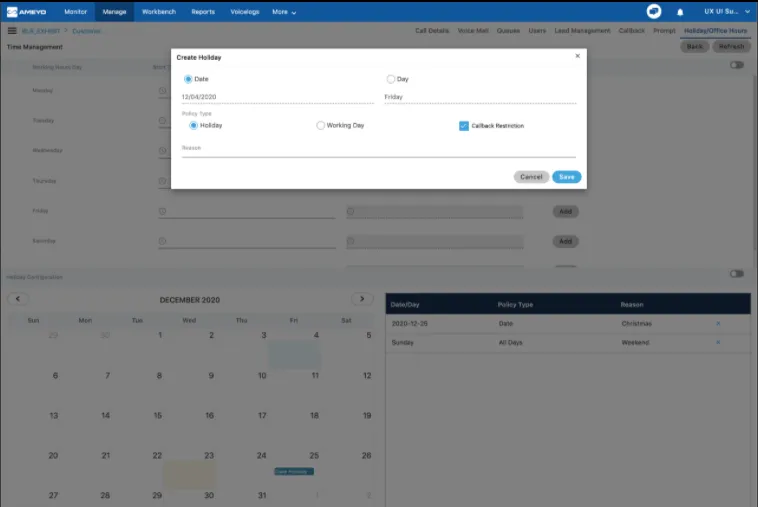Click the clock icon in Tuesday row
Viewport: 758px width, 507px height.
pyautogui.click(x=162, y=120)
